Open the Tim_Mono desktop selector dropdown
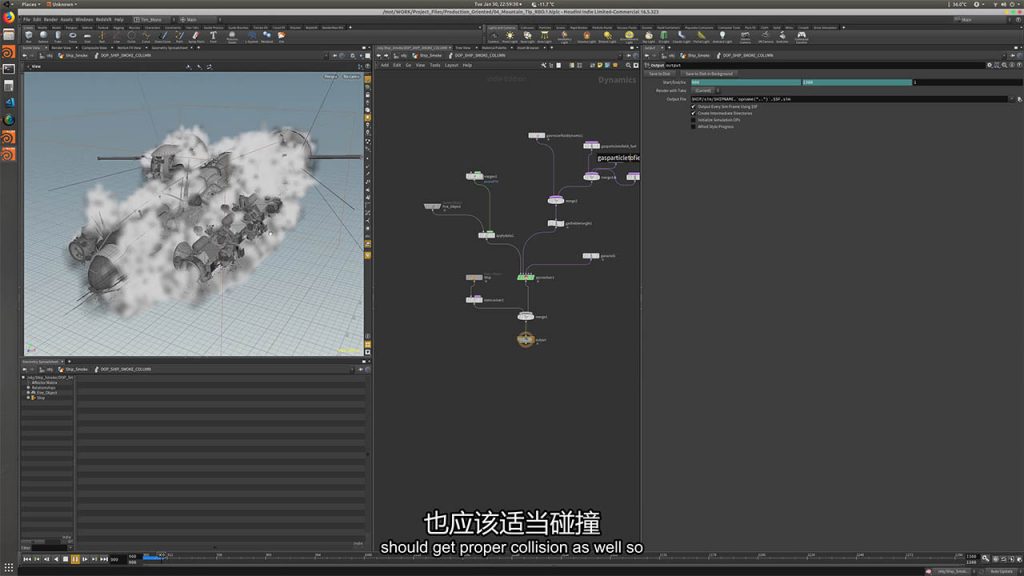This screenshot has height=576, width=1024. pos(151,20)
